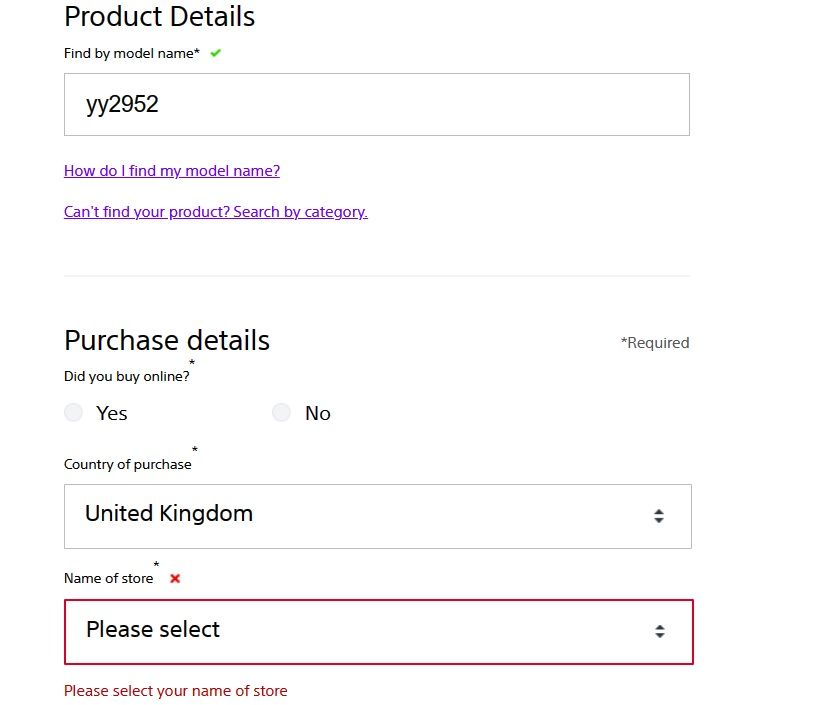Open the "Please select" store dropdown
Screen dimensions: 816x705
tap(377, 631)
